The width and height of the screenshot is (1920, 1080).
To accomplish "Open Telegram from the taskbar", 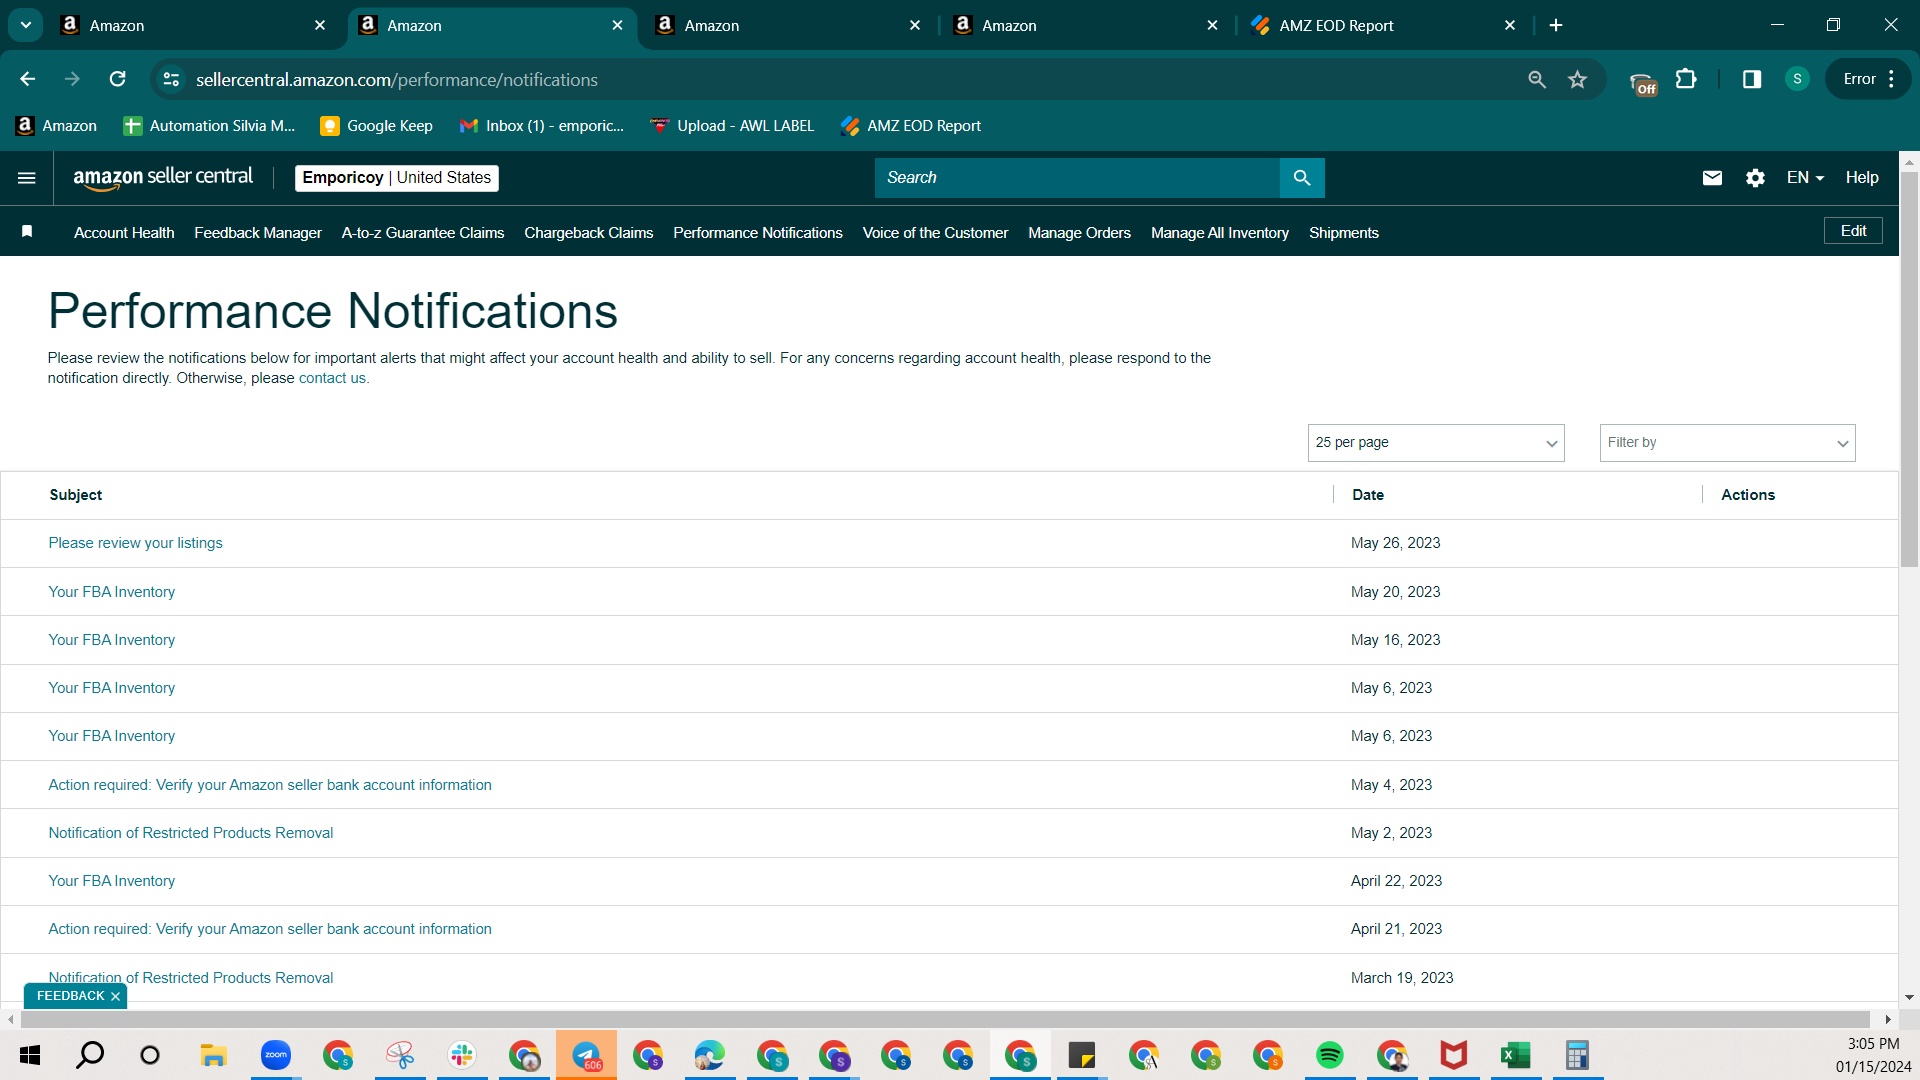I will (x=586, y=1055).
